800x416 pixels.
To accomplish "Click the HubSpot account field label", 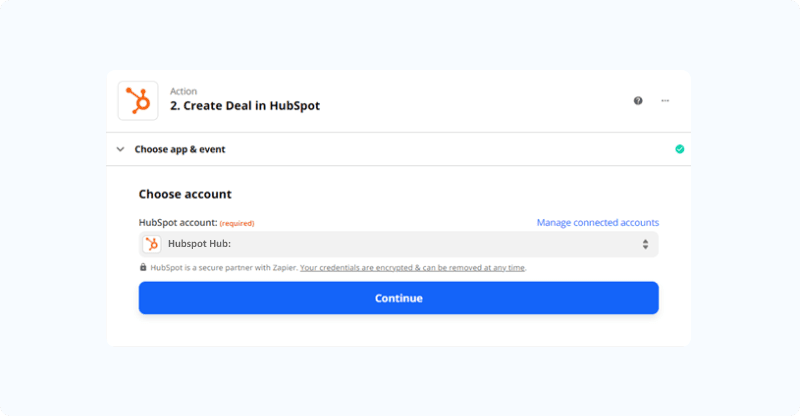I will (x=178, y=223).
